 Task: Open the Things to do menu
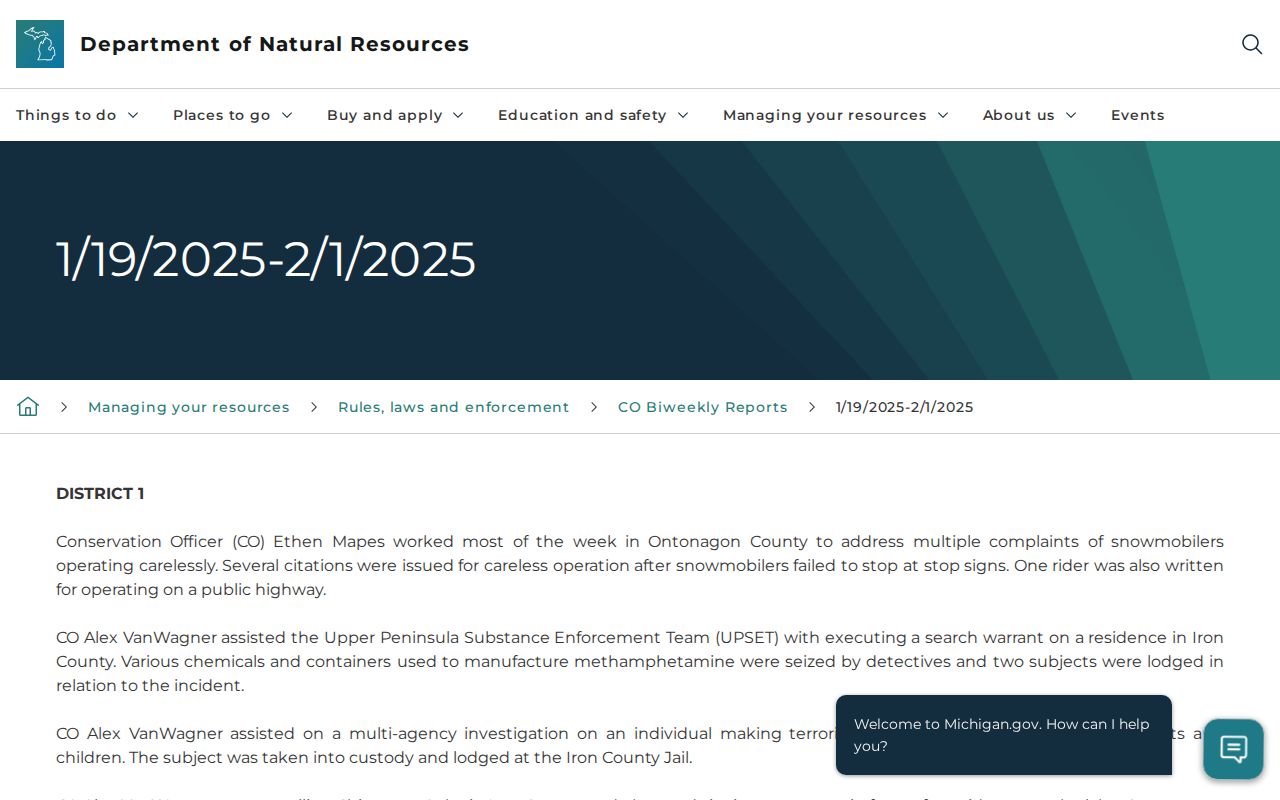click(77, 115)
